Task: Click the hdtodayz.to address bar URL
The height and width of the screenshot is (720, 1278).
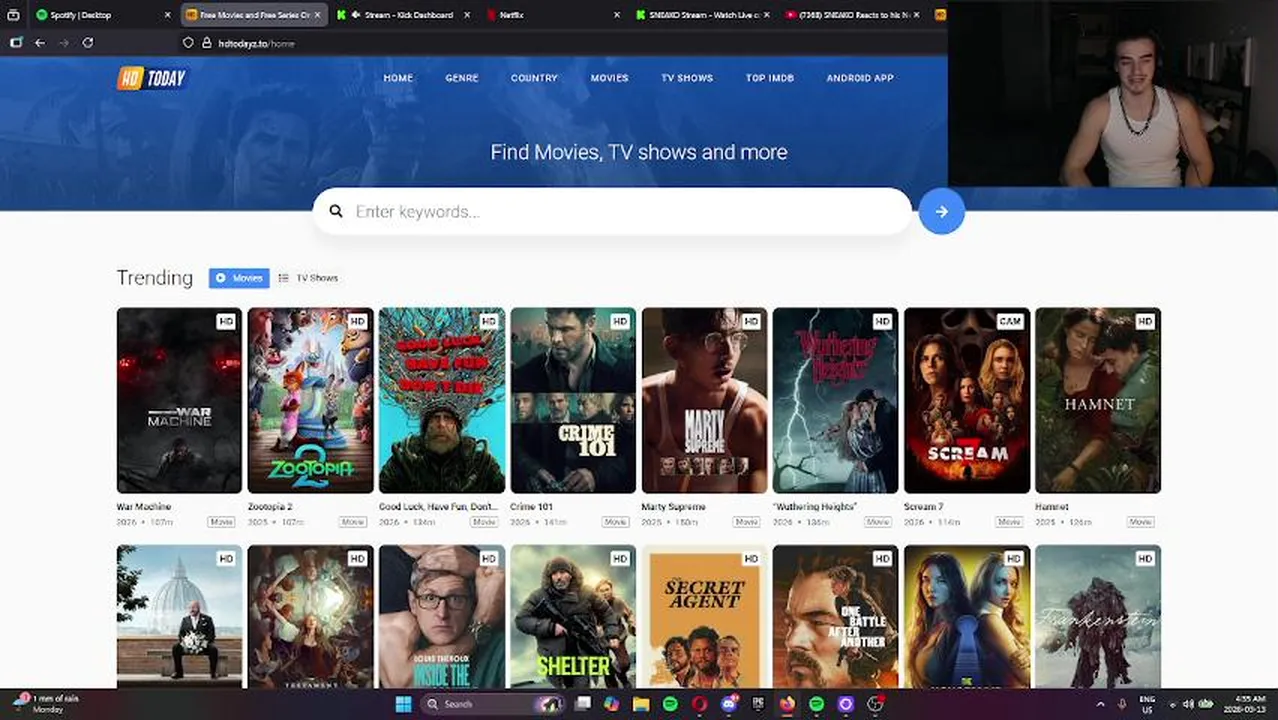Action: click(256, 43)
